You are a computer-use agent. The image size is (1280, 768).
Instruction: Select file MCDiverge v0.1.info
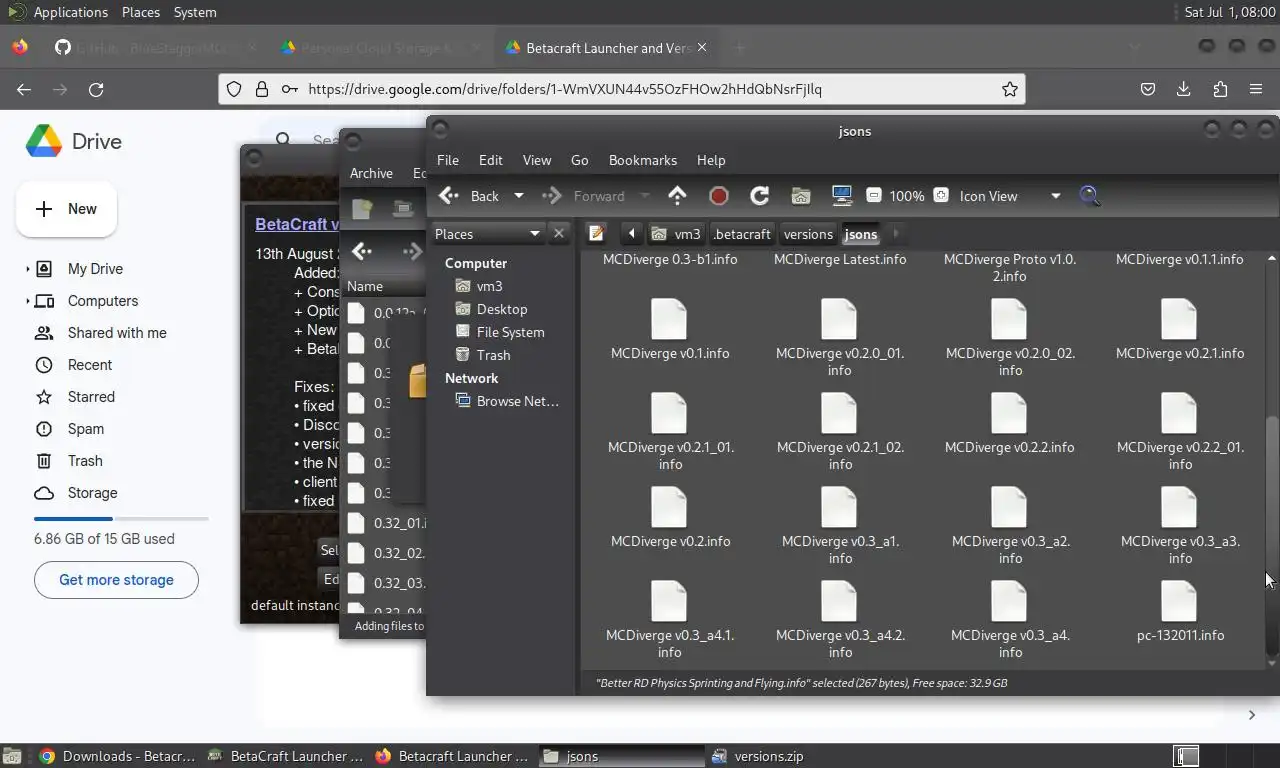(669, 330)
